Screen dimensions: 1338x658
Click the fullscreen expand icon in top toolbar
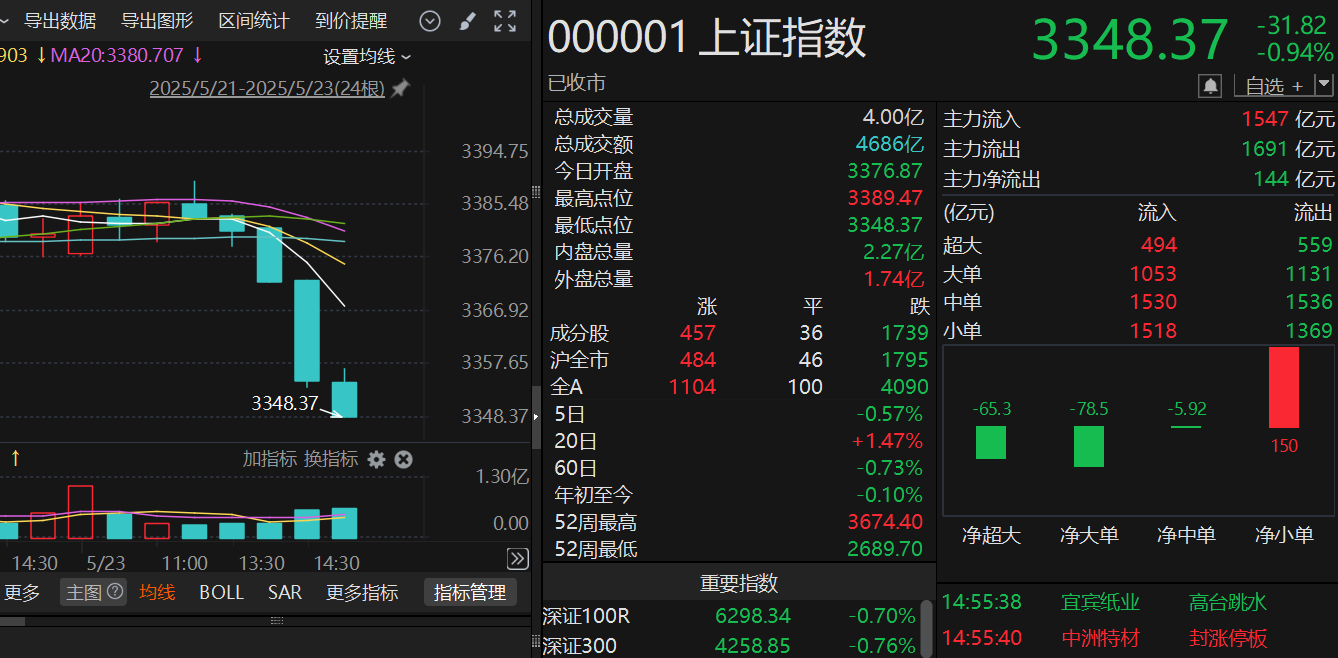click(x=504, y=20)
